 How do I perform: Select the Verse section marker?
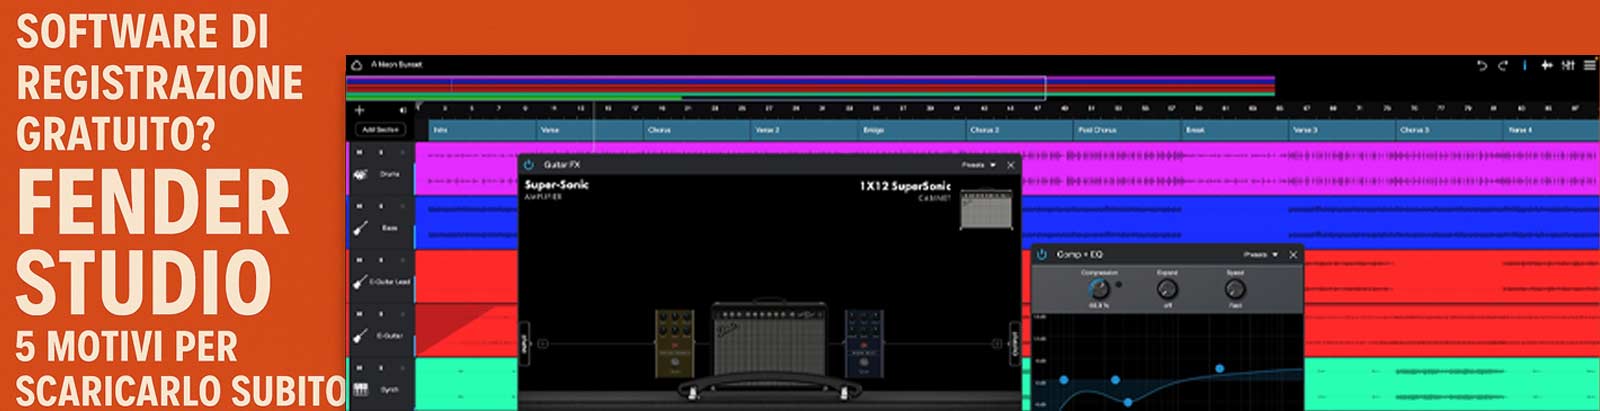(x=590, y=130)
